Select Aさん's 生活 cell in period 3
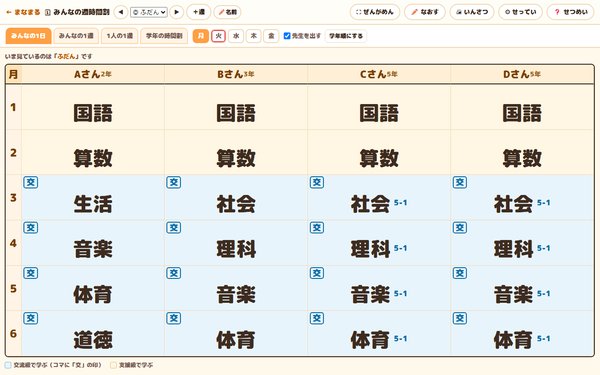The height and width of the screenshot is (375, 600). (x=93, y=197)
